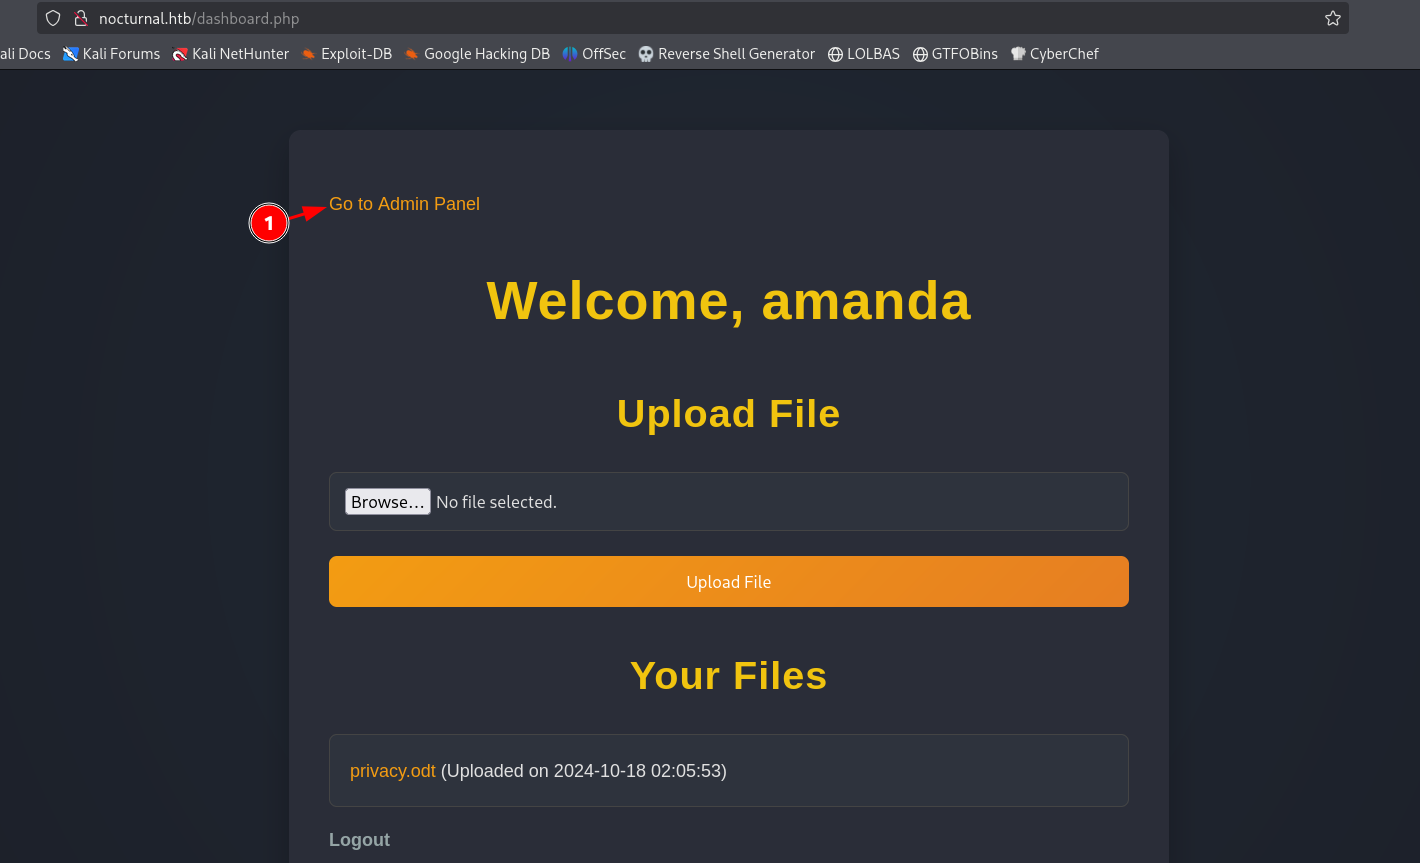This screenshot has height=863, width=1420.
Task: Click the orange Upload File button
Action: 728,581
